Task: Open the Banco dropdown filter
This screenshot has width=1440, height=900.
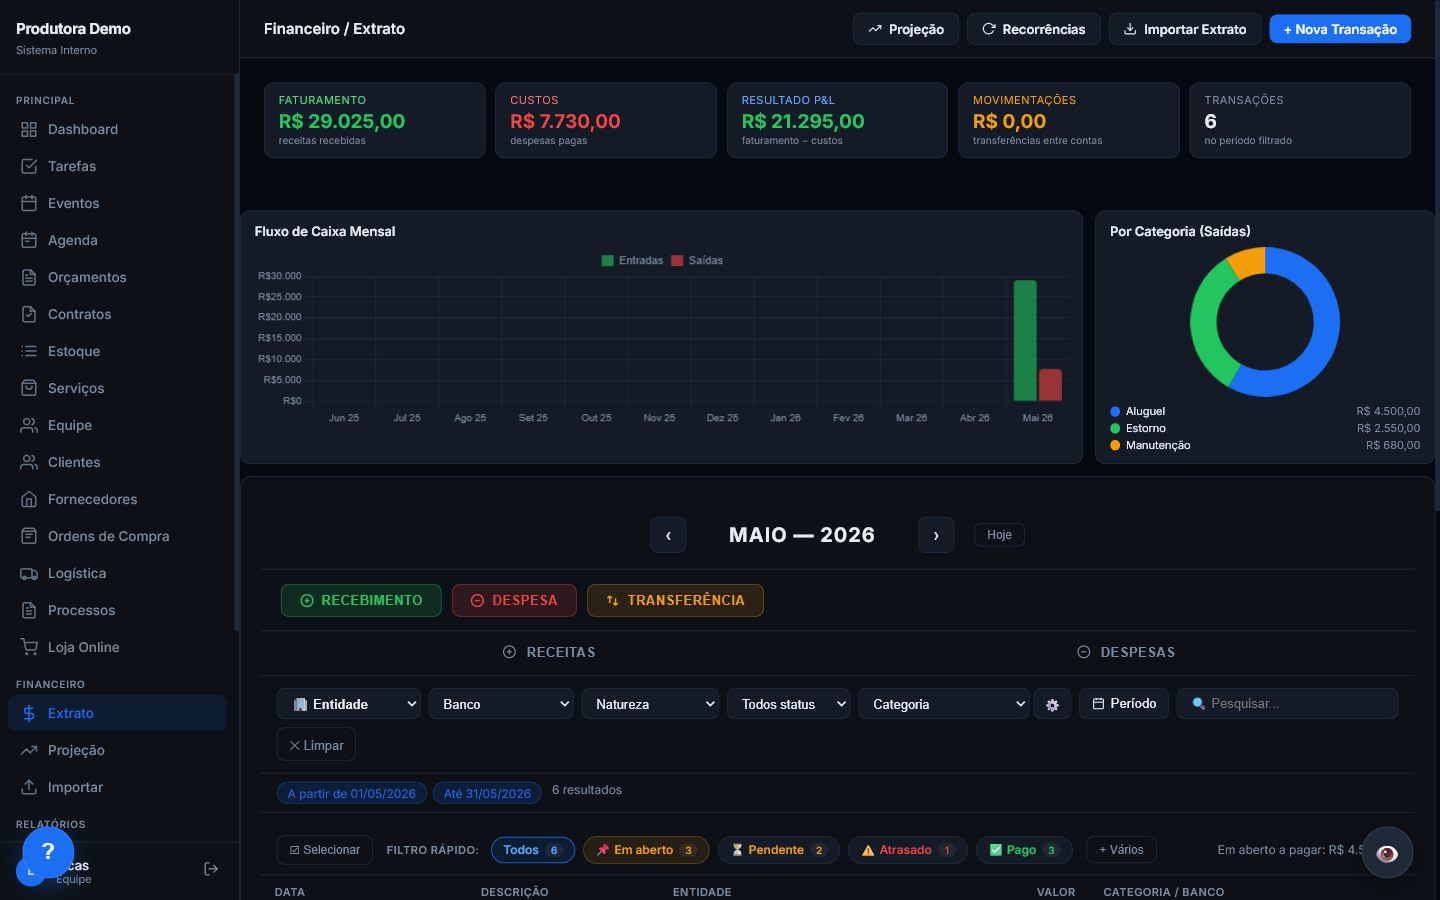Action: (x=501, y=704)
